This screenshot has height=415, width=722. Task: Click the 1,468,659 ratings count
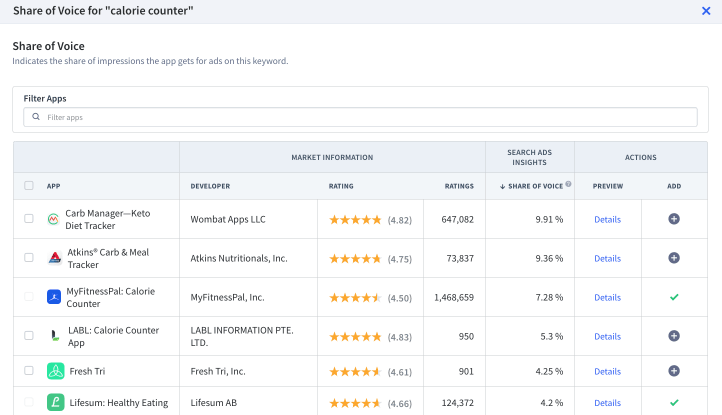click(454, 298)
